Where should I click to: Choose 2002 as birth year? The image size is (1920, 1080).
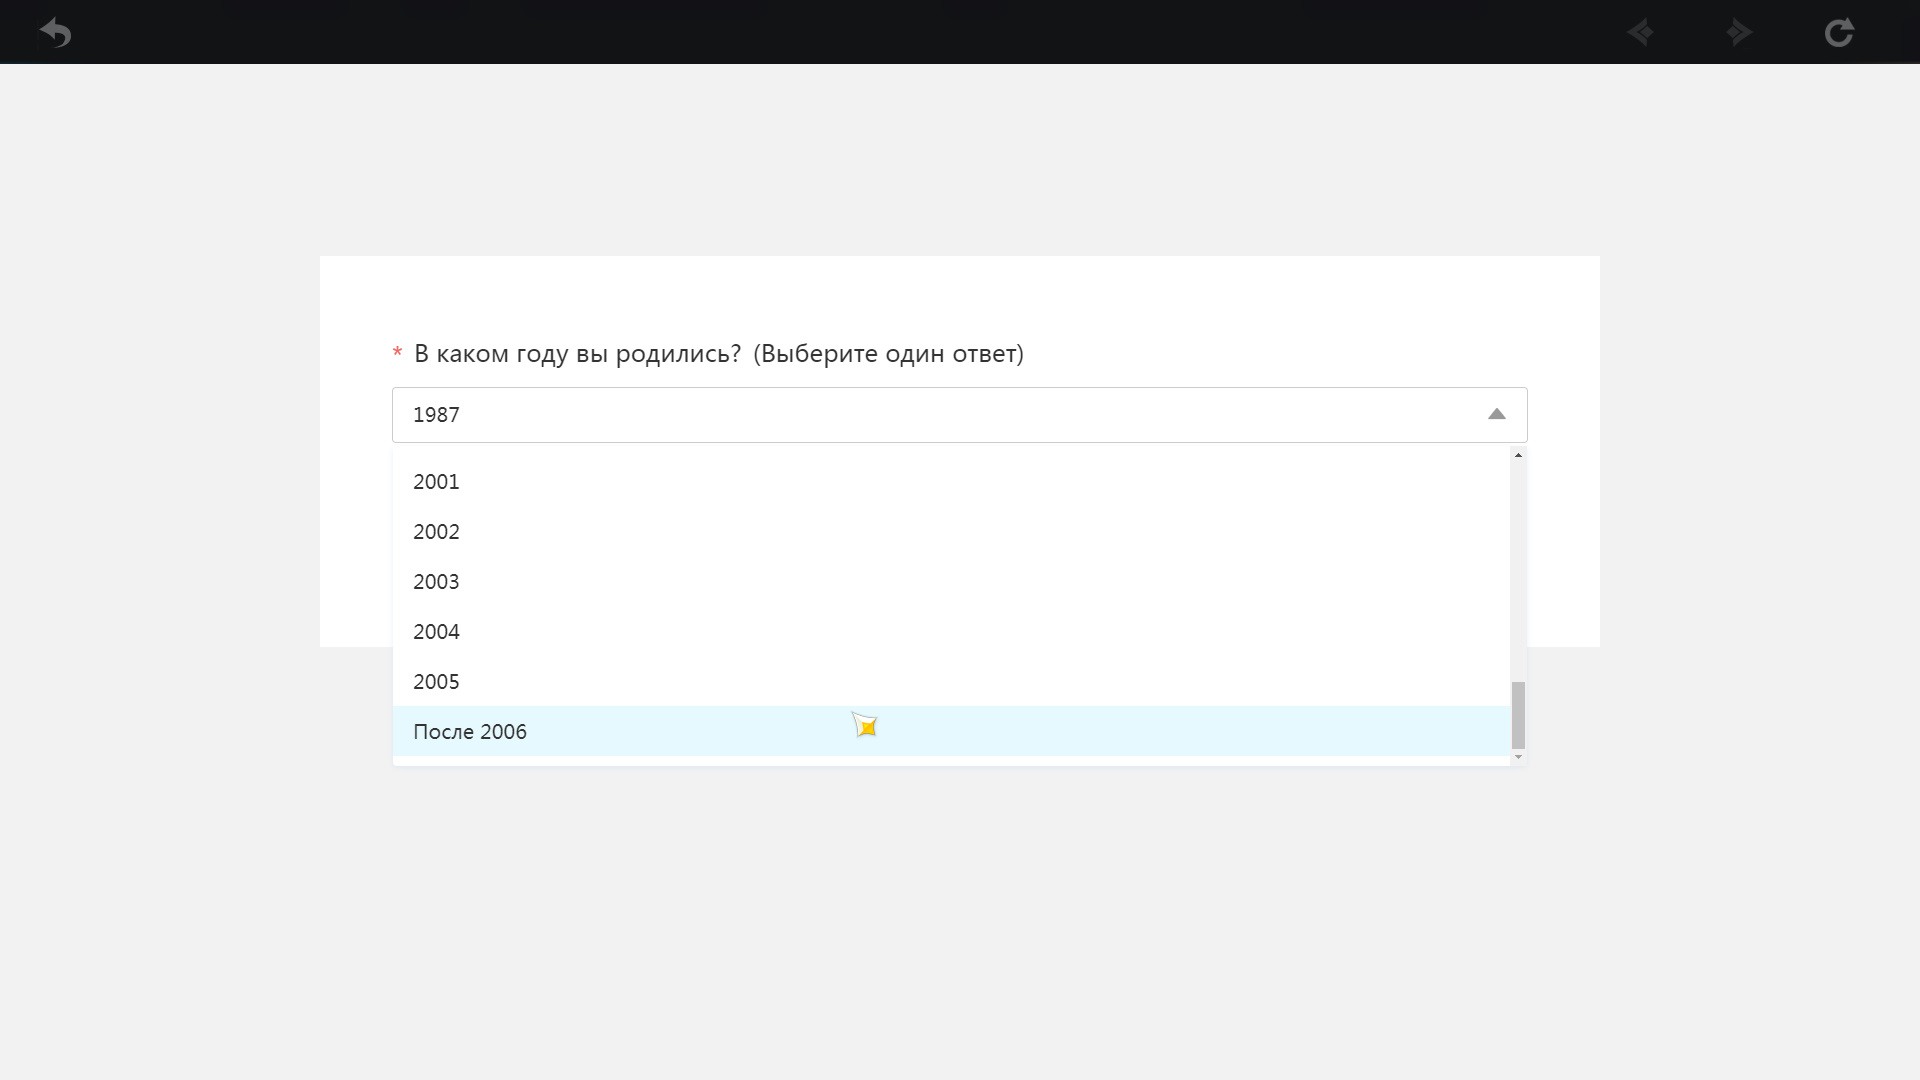(437, 532)
